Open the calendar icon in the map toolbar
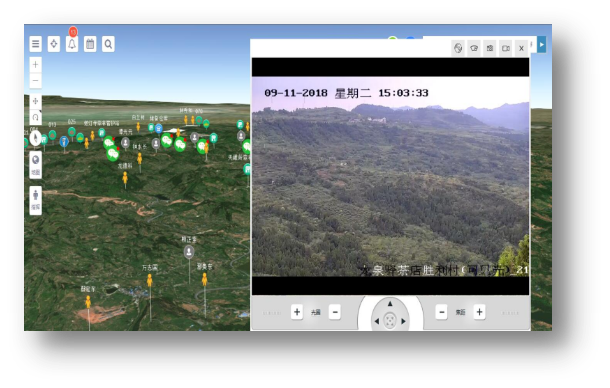The image size is (610, 388). coord(90,44)
